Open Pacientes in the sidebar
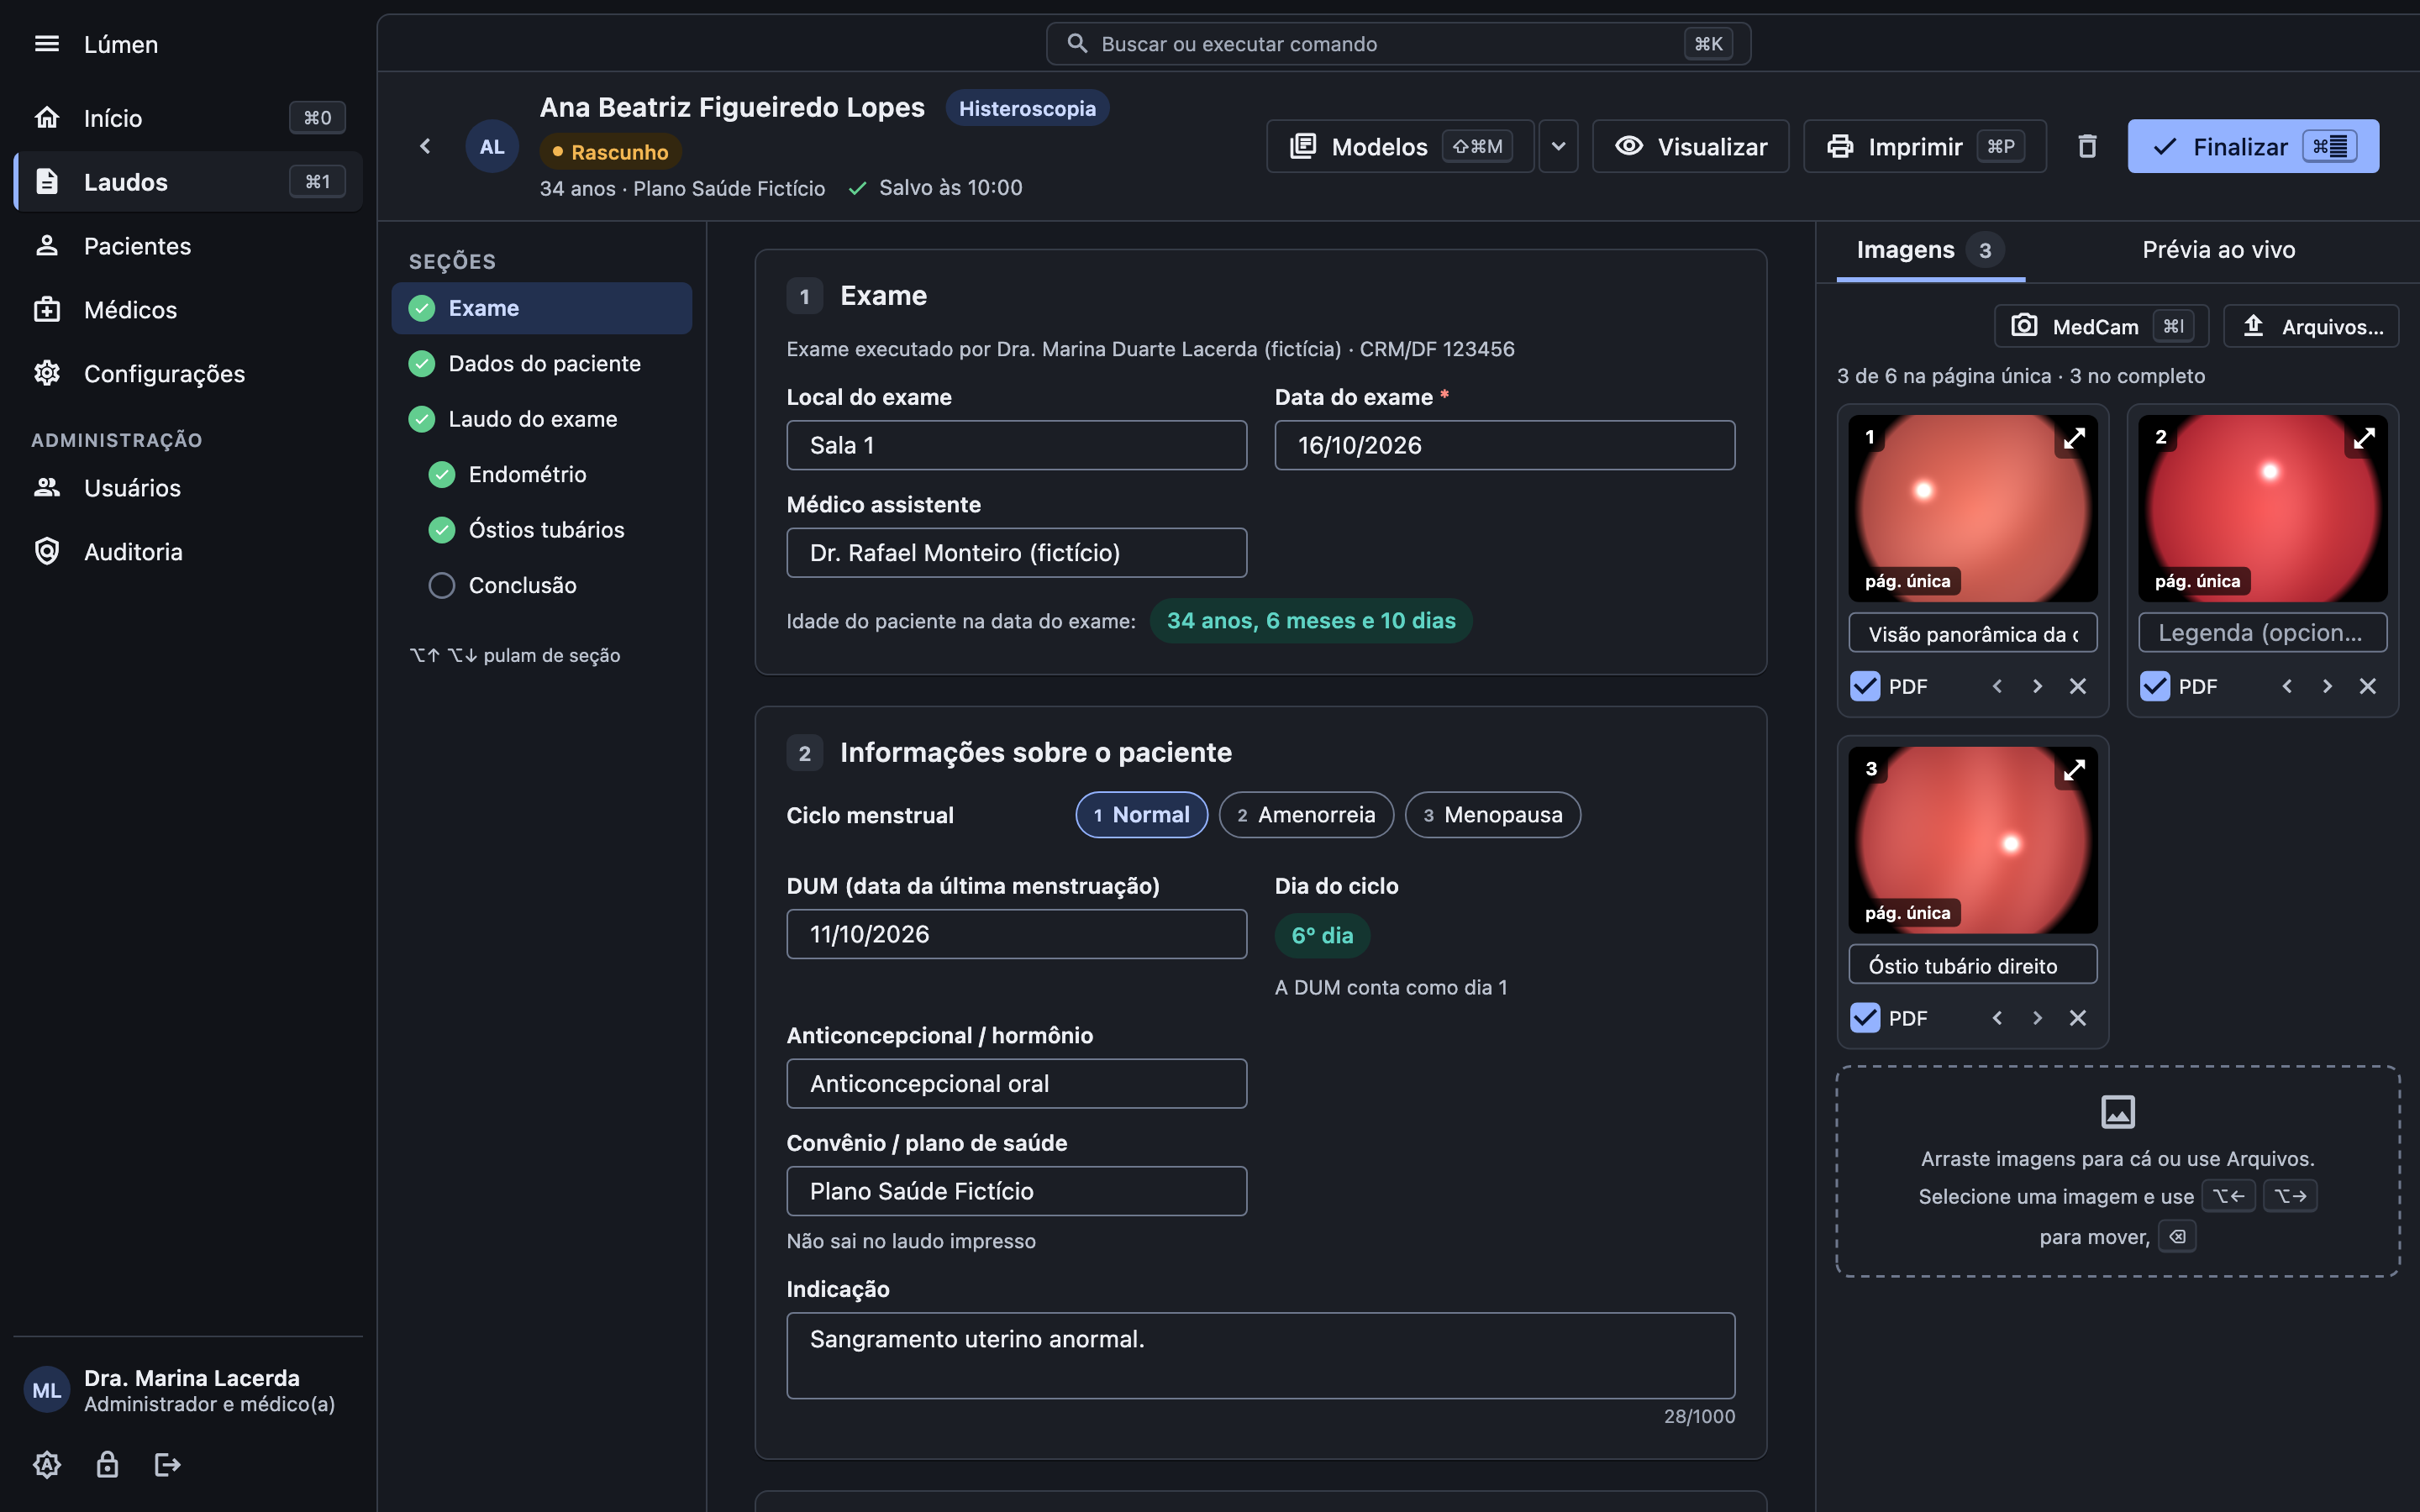 point(188,246)
